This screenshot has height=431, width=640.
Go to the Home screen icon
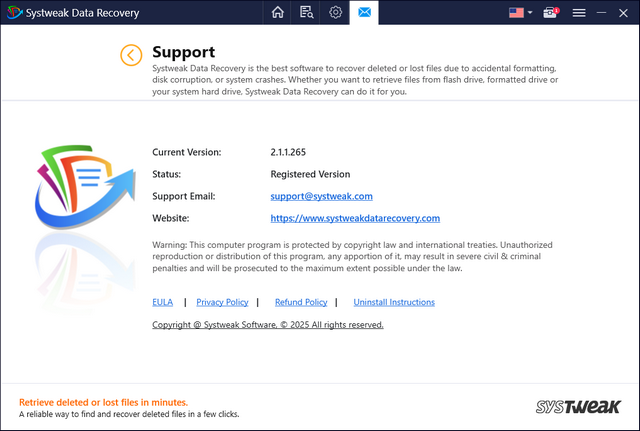click(x=278, y=13)
